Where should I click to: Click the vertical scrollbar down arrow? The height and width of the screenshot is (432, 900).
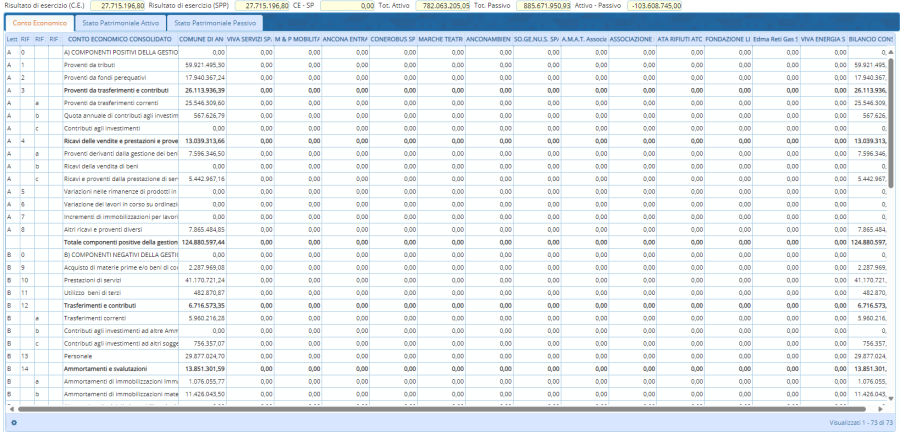(891, 400)
